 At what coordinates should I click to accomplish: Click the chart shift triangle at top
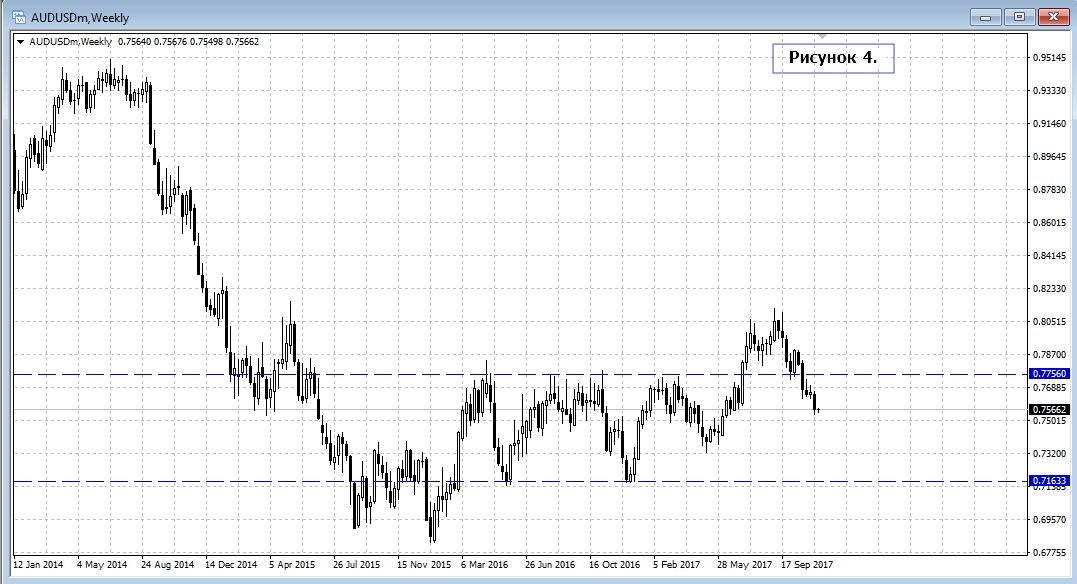(x=820, y=37)
